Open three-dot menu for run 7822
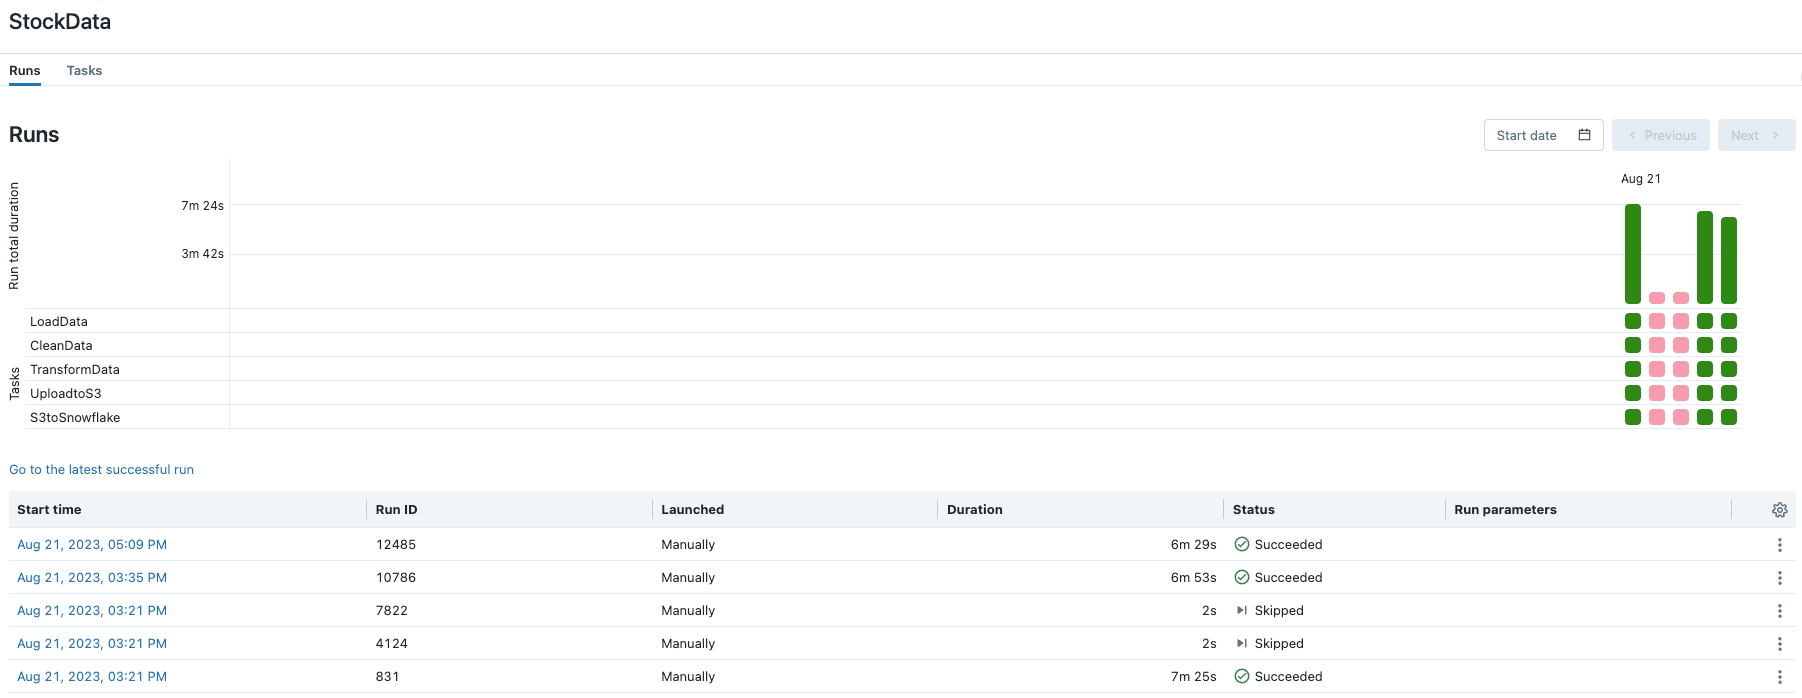The width and height of the screenshot is (1802, 698). [x=1779, y=611]
